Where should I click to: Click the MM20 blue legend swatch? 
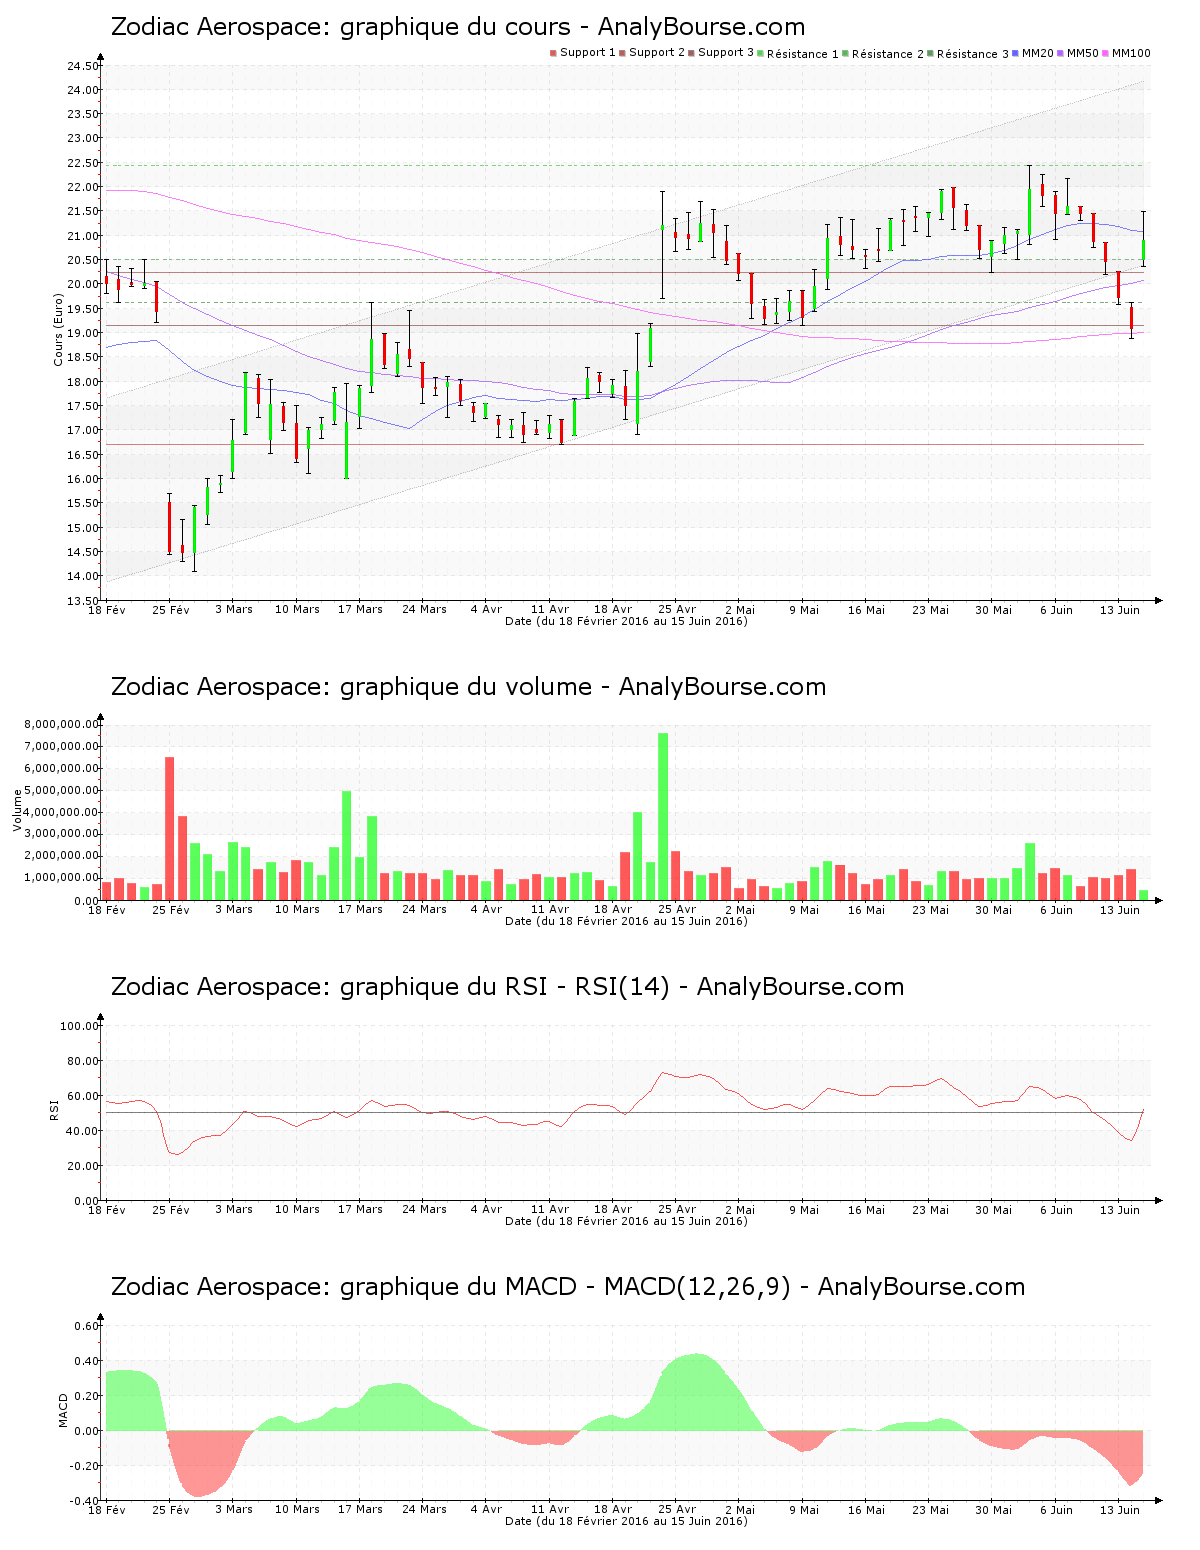pyautogui.click(x=1016, y=53)
